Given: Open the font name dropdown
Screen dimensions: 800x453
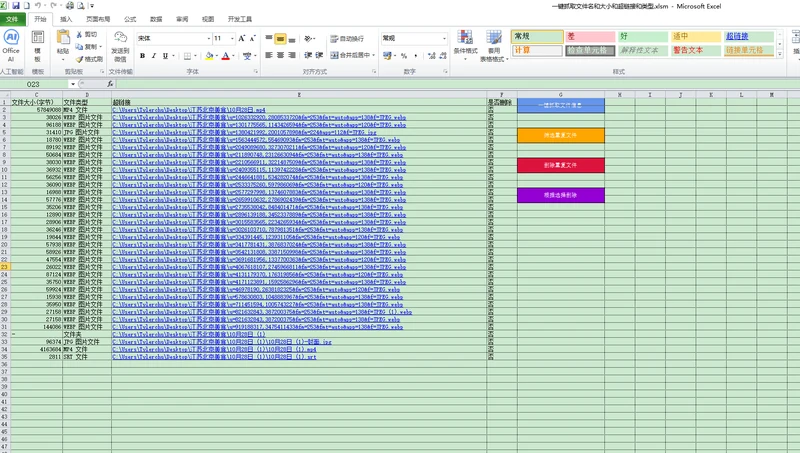Looking at the screenshot, I should tap(209, 38).
